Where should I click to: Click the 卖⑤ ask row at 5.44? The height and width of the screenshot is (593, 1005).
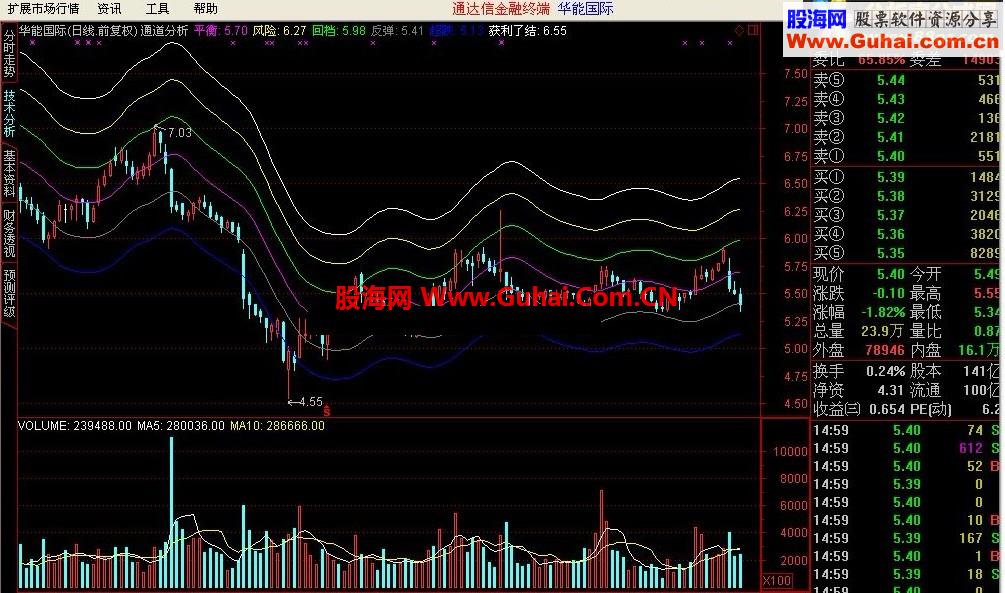[906, 80]
